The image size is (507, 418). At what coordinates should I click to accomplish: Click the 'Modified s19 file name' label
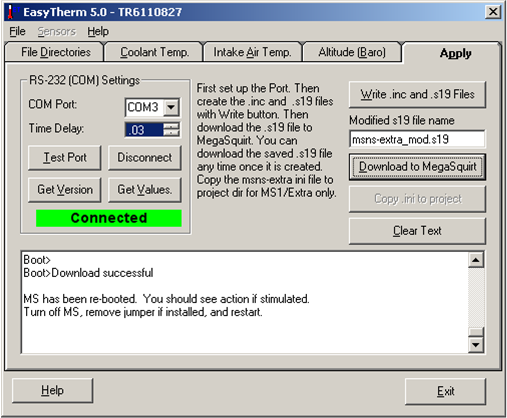(x=402, y=120)
